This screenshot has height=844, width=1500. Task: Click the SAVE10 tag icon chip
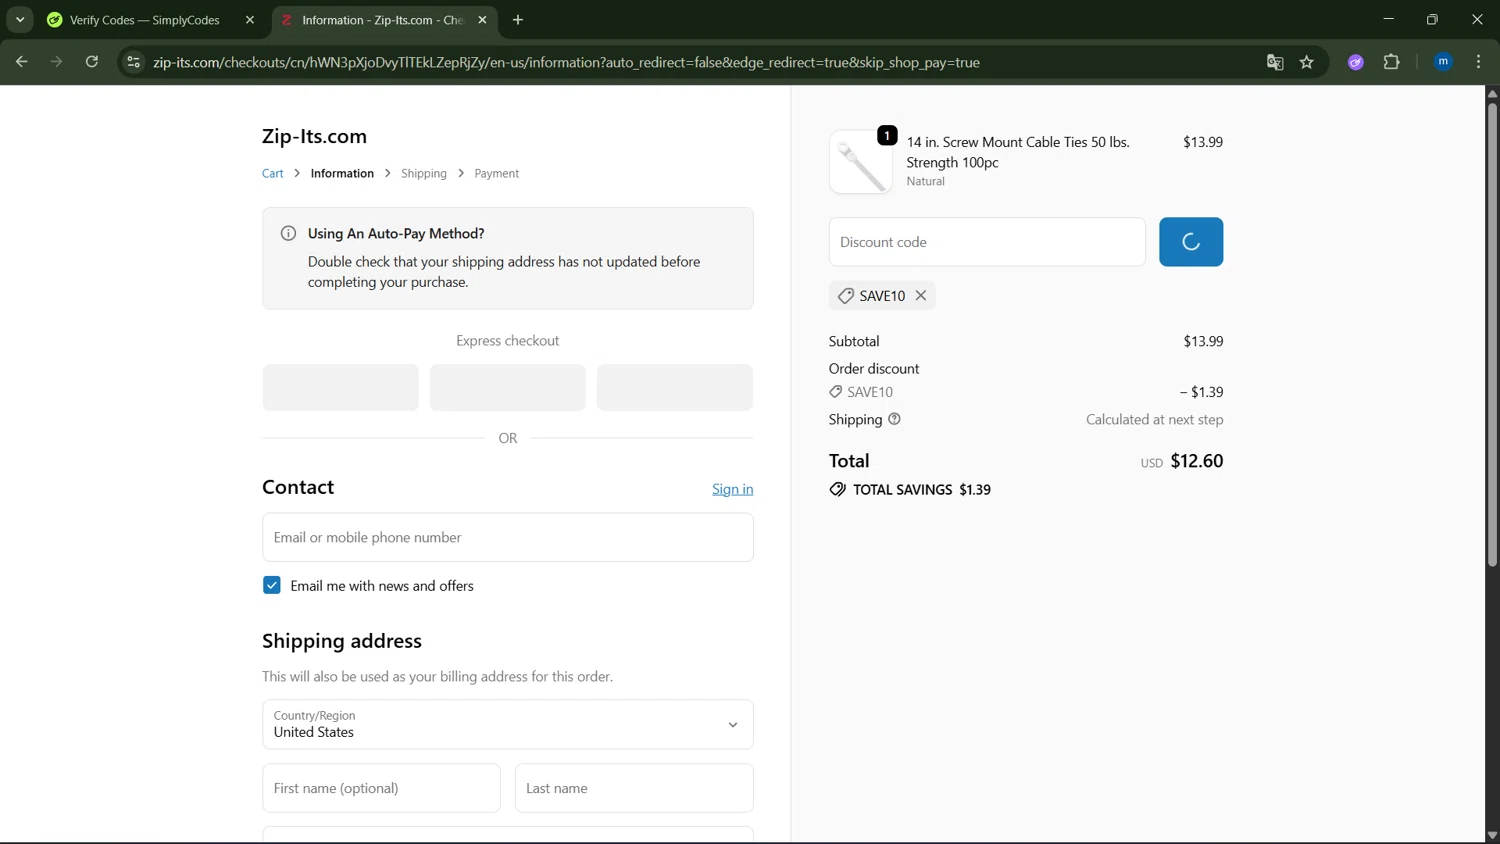point(846,296)
